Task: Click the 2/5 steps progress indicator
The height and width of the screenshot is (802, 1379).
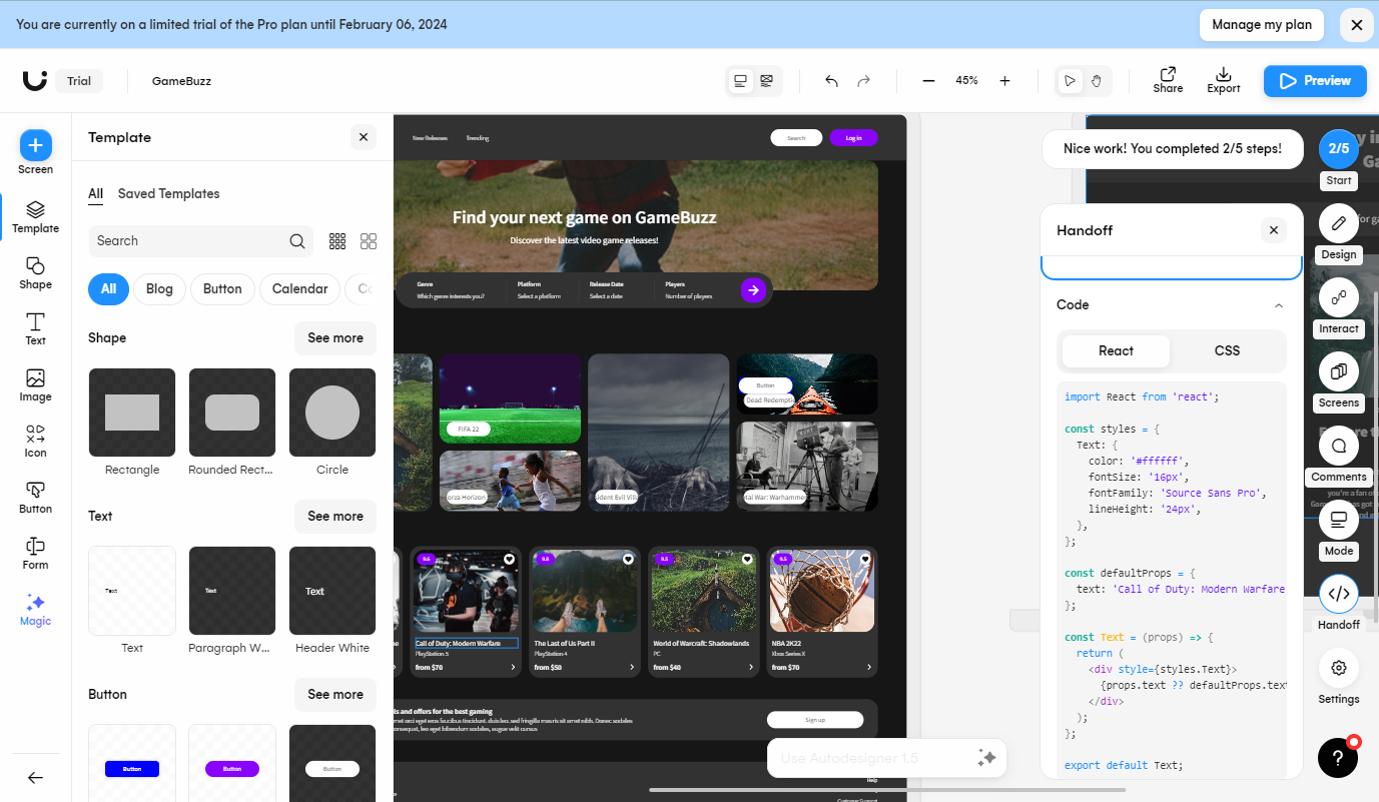Action: (1338, 148)
